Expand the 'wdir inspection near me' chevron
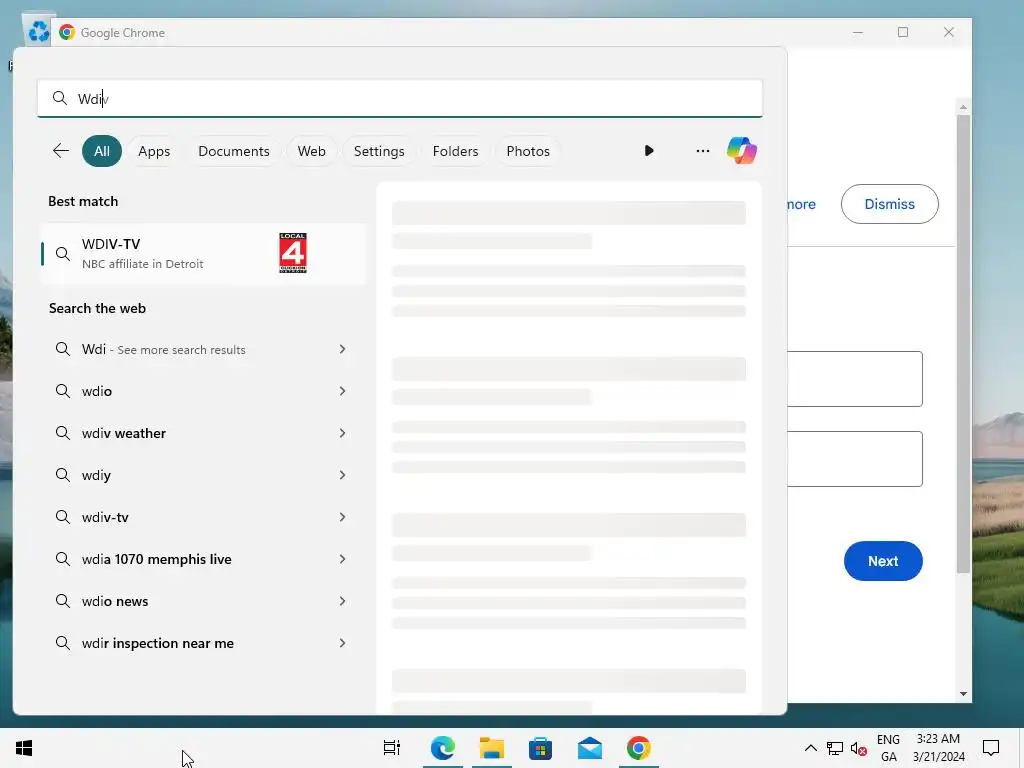 pos(342,643)
